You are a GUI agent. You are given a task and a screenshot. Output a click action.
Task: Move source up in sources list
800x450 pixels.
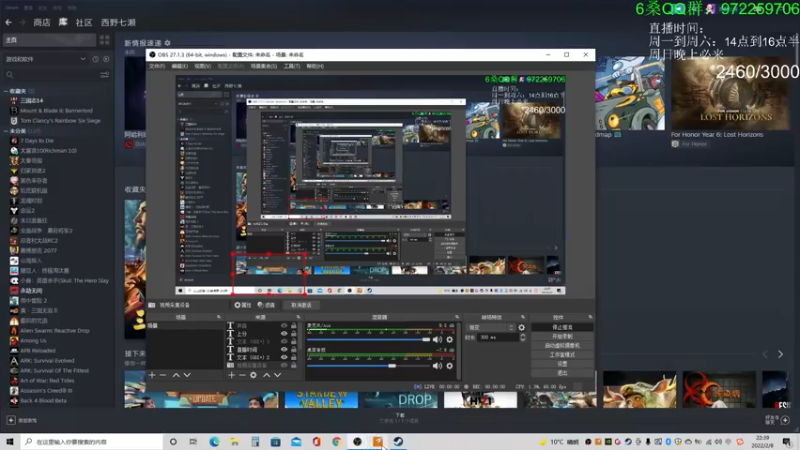pos(266,375)
